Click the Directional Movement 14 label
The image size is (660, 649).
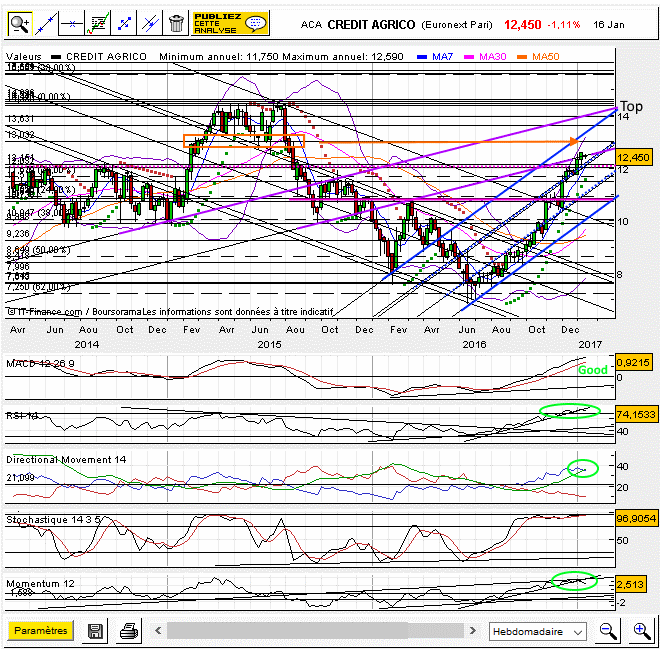tap(66, 460)
